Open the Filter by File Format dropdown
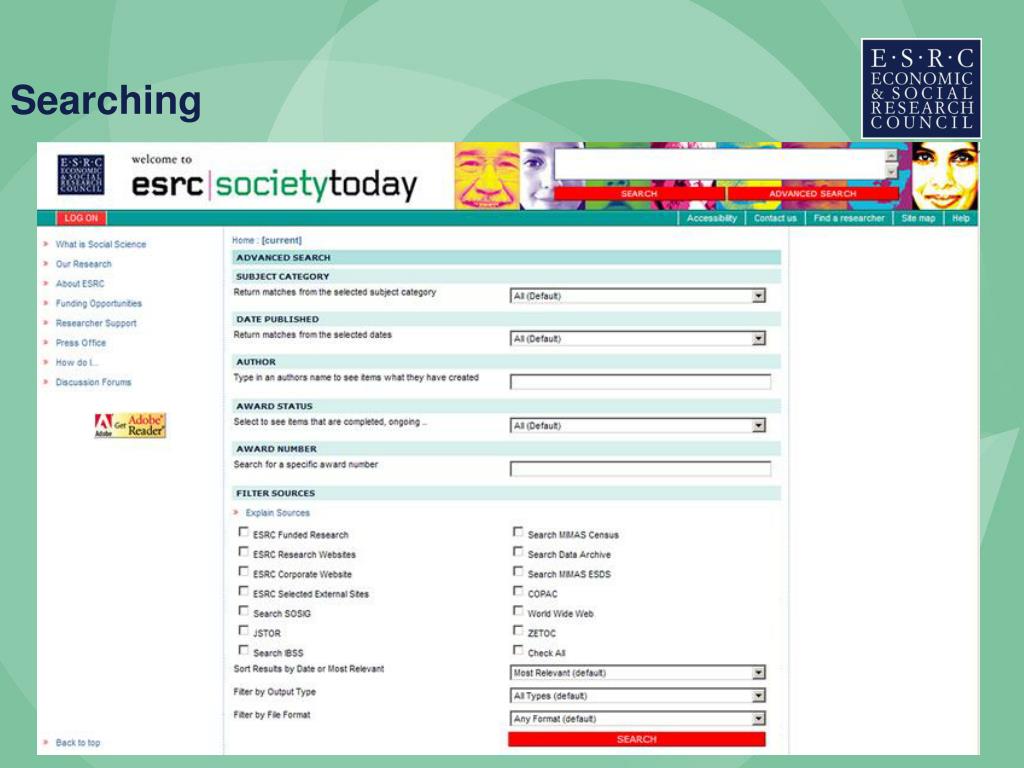 point(637,718)
